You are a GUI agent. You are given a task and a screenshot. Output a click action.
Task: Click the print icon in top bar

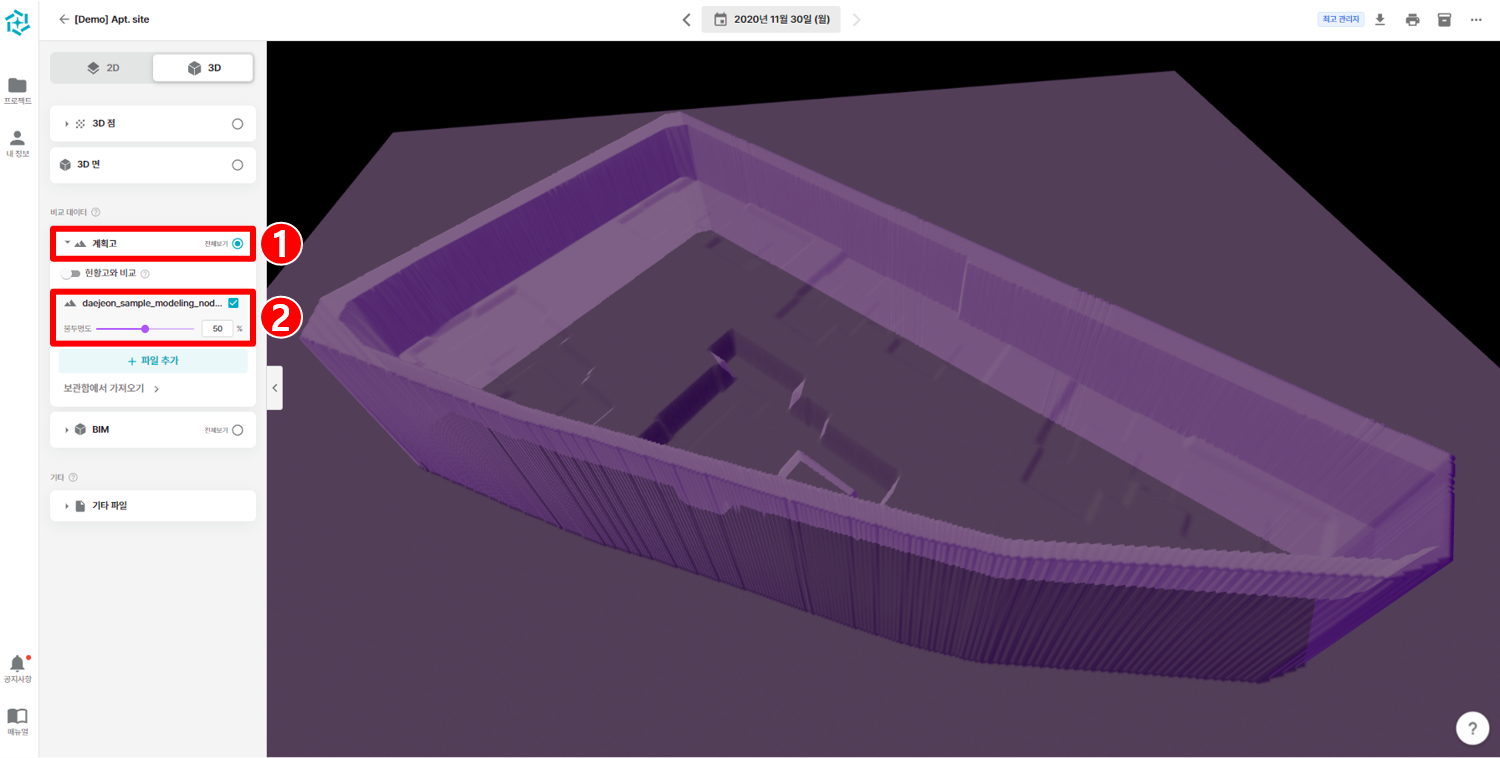1412,20
